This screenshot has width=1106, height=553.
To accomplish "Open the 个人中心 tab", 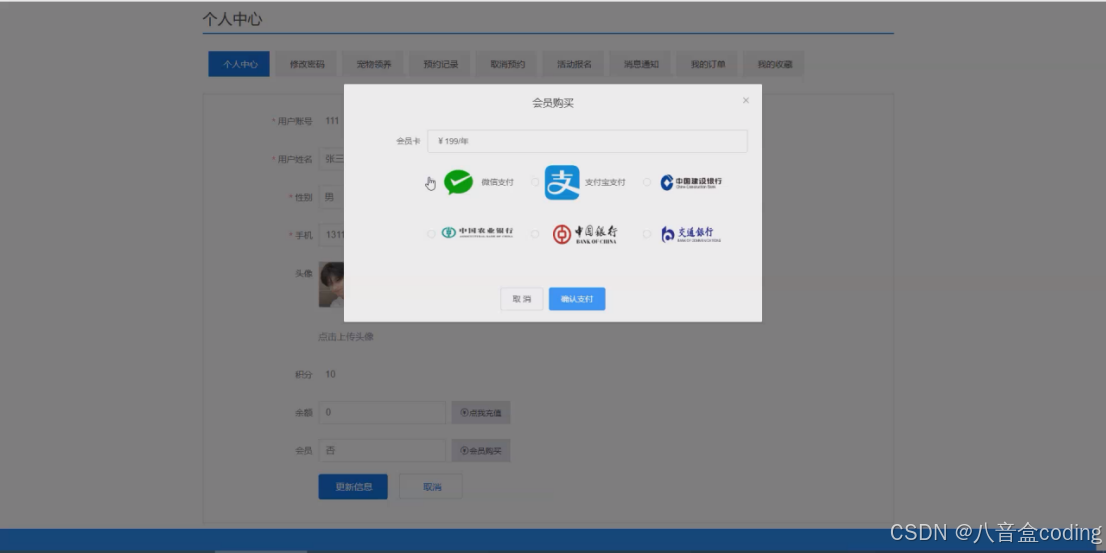I will pyautogui.click(x=239, y=64).
